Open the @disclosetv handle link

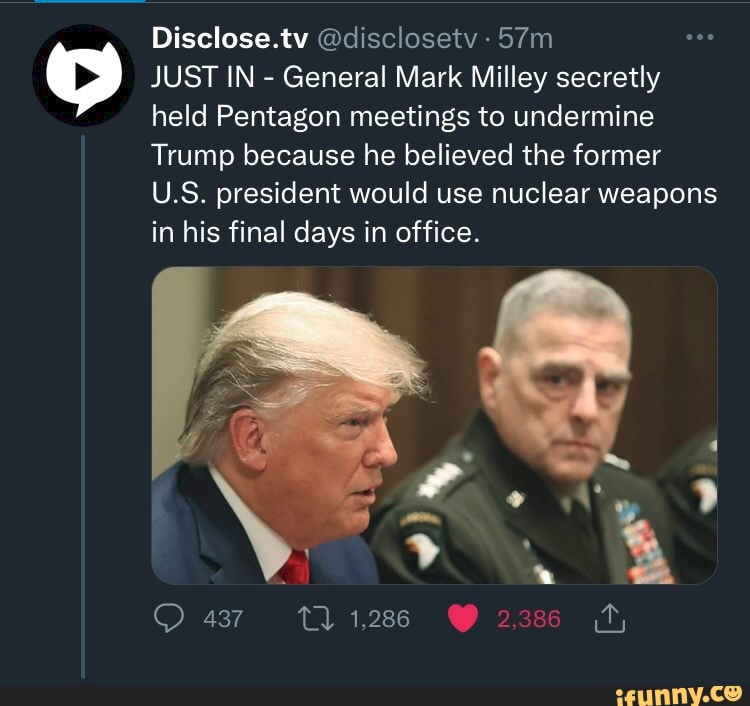point(396,38)
